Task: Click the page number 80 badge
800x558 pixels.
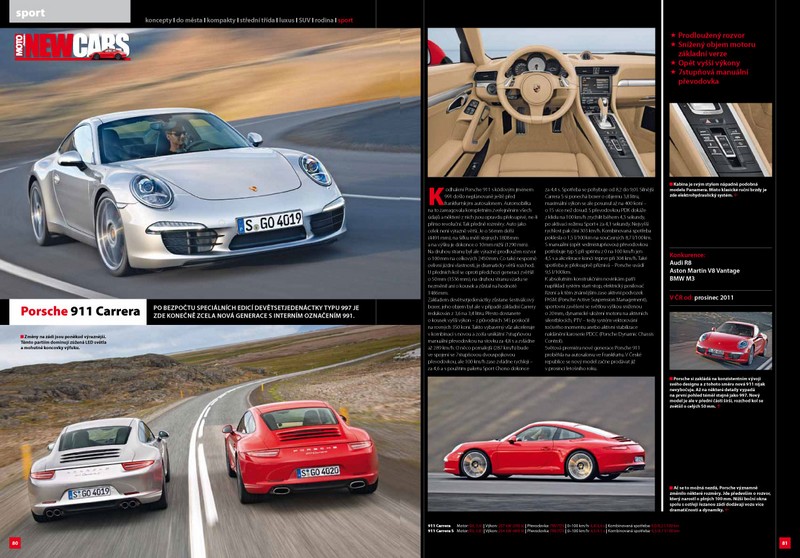Action: tap(15, 543)
